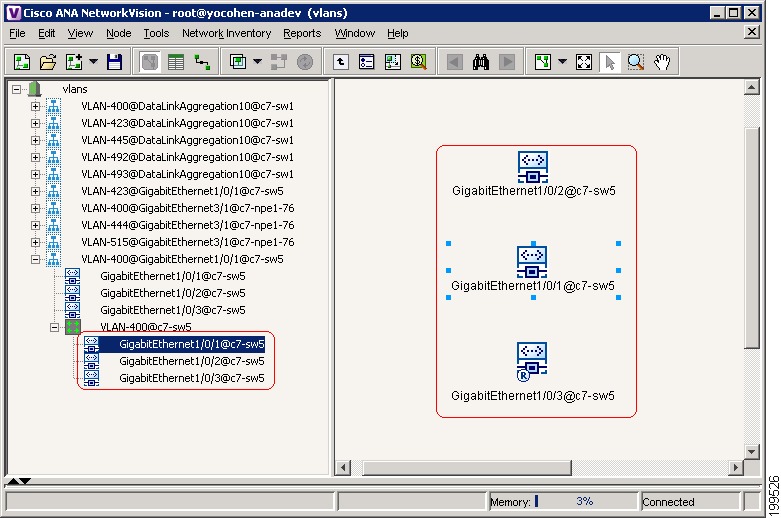Select VLAN-444@GigabitEthernet3/1@c7-npe1-76 tree row
This screenshot has height=518, width=781.
pos(188,225)
